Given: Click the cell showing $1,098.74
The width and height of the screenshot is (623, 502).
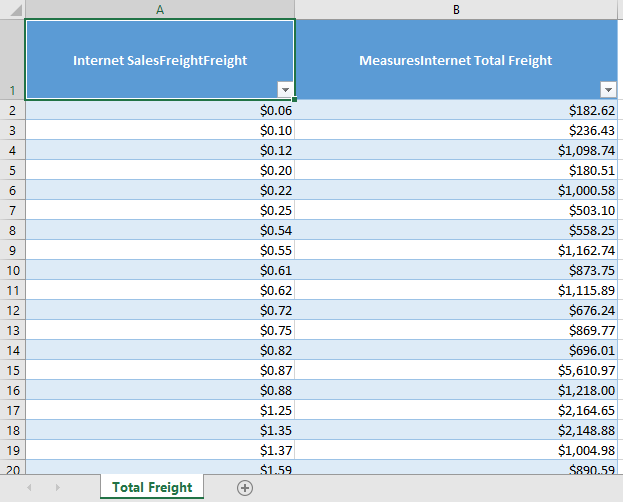Looking at the screenshot, I should [x=456, y=150].
